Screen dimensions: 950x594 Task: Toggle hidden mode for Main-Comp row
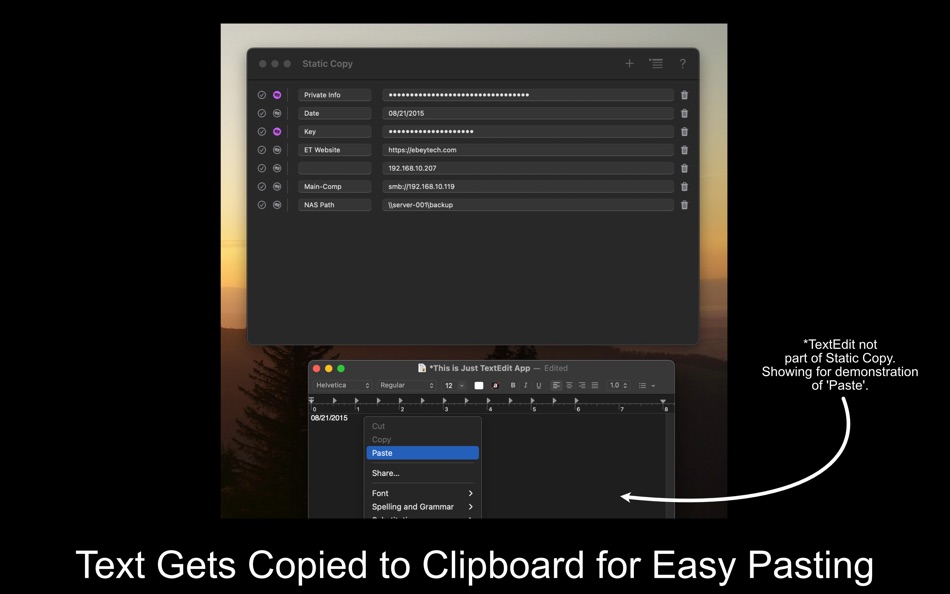tap(277, 187)
